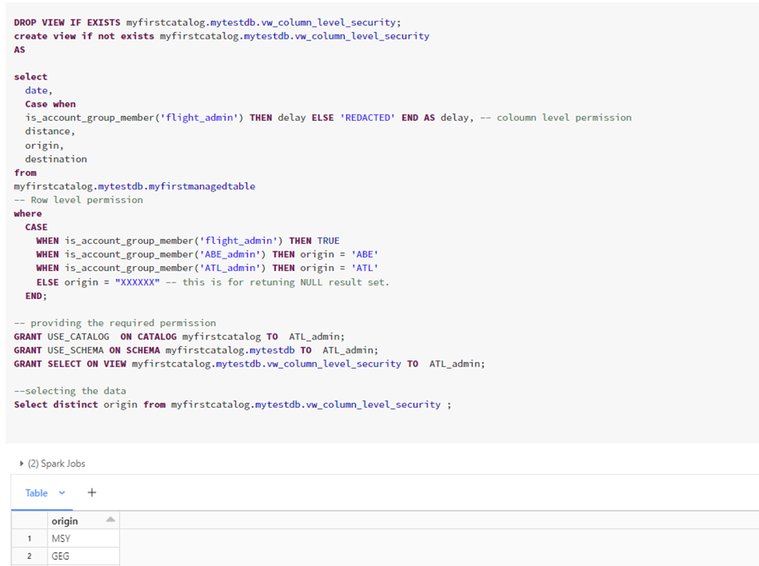Click the selecting the data comment
Screen dimensions: 759x566
(70, 391)
